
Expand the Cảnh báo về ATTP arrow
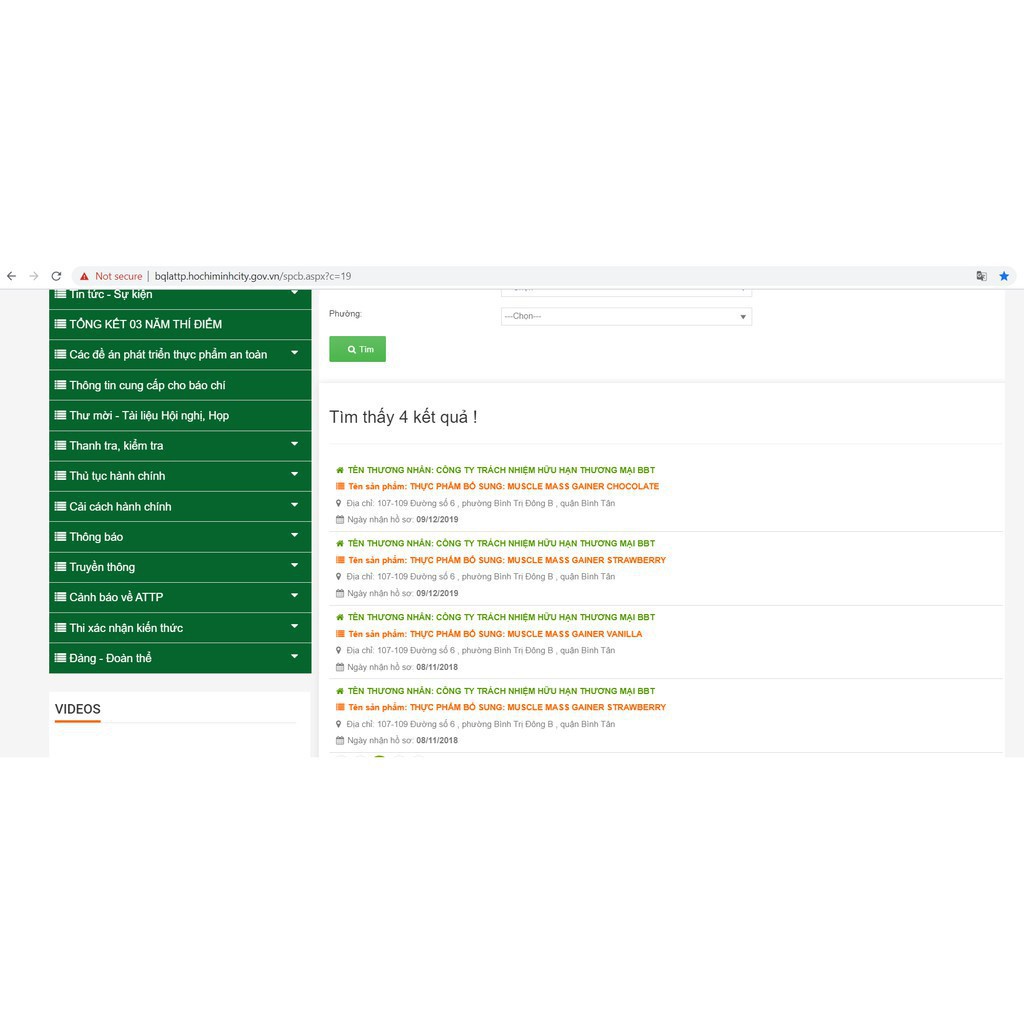pyautogui.click(x=294, y=597)
